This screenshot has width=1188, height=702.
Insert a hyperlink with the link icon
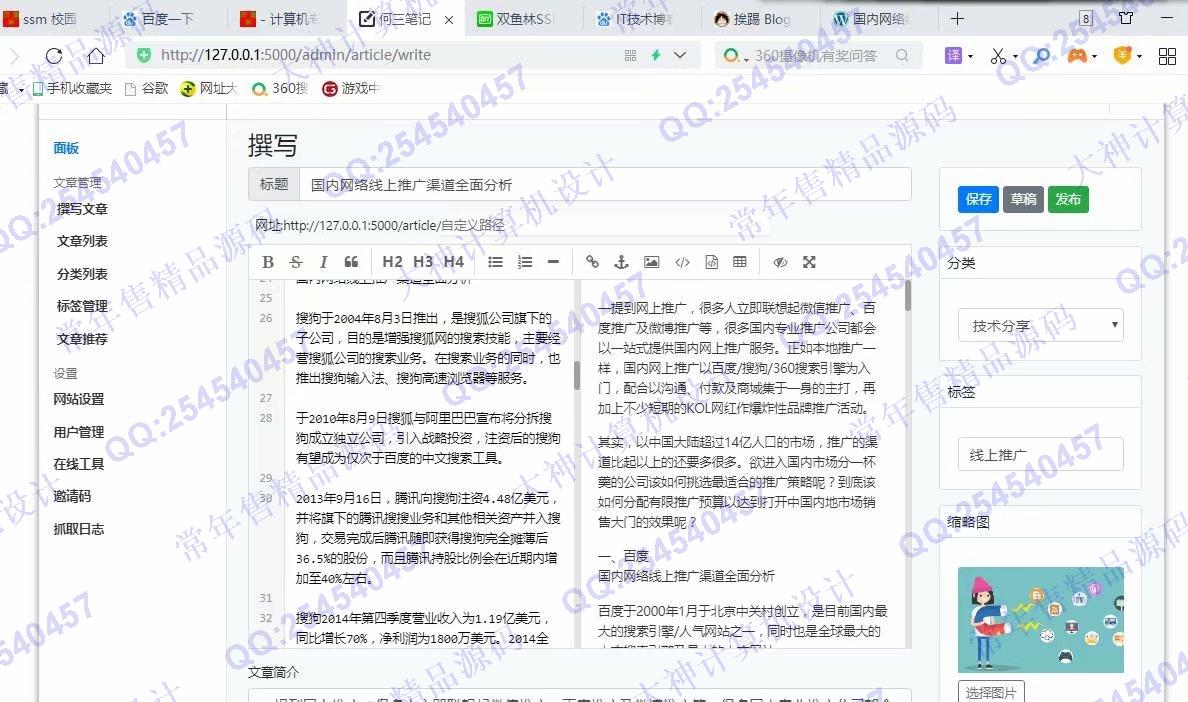click(x=592, y=262)
